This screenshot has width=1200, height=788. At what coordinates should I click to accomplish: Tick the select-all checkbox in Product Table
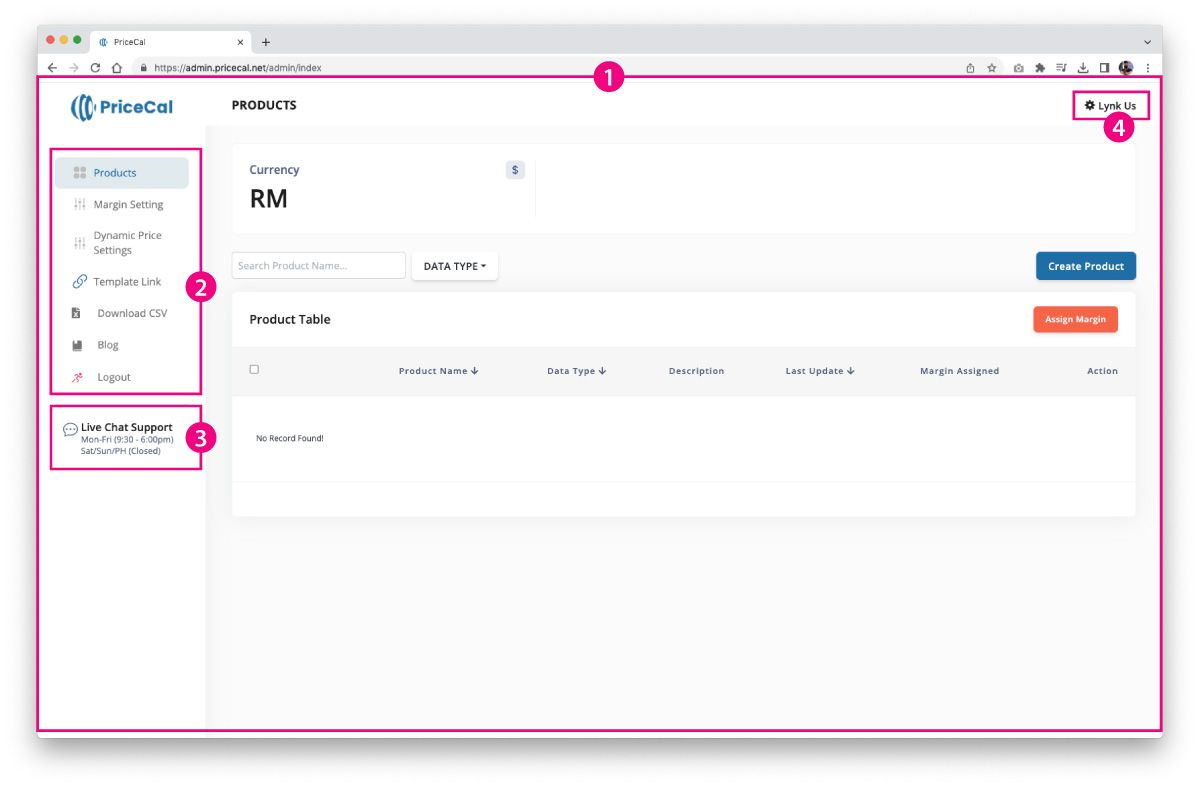tap(254, 370)
